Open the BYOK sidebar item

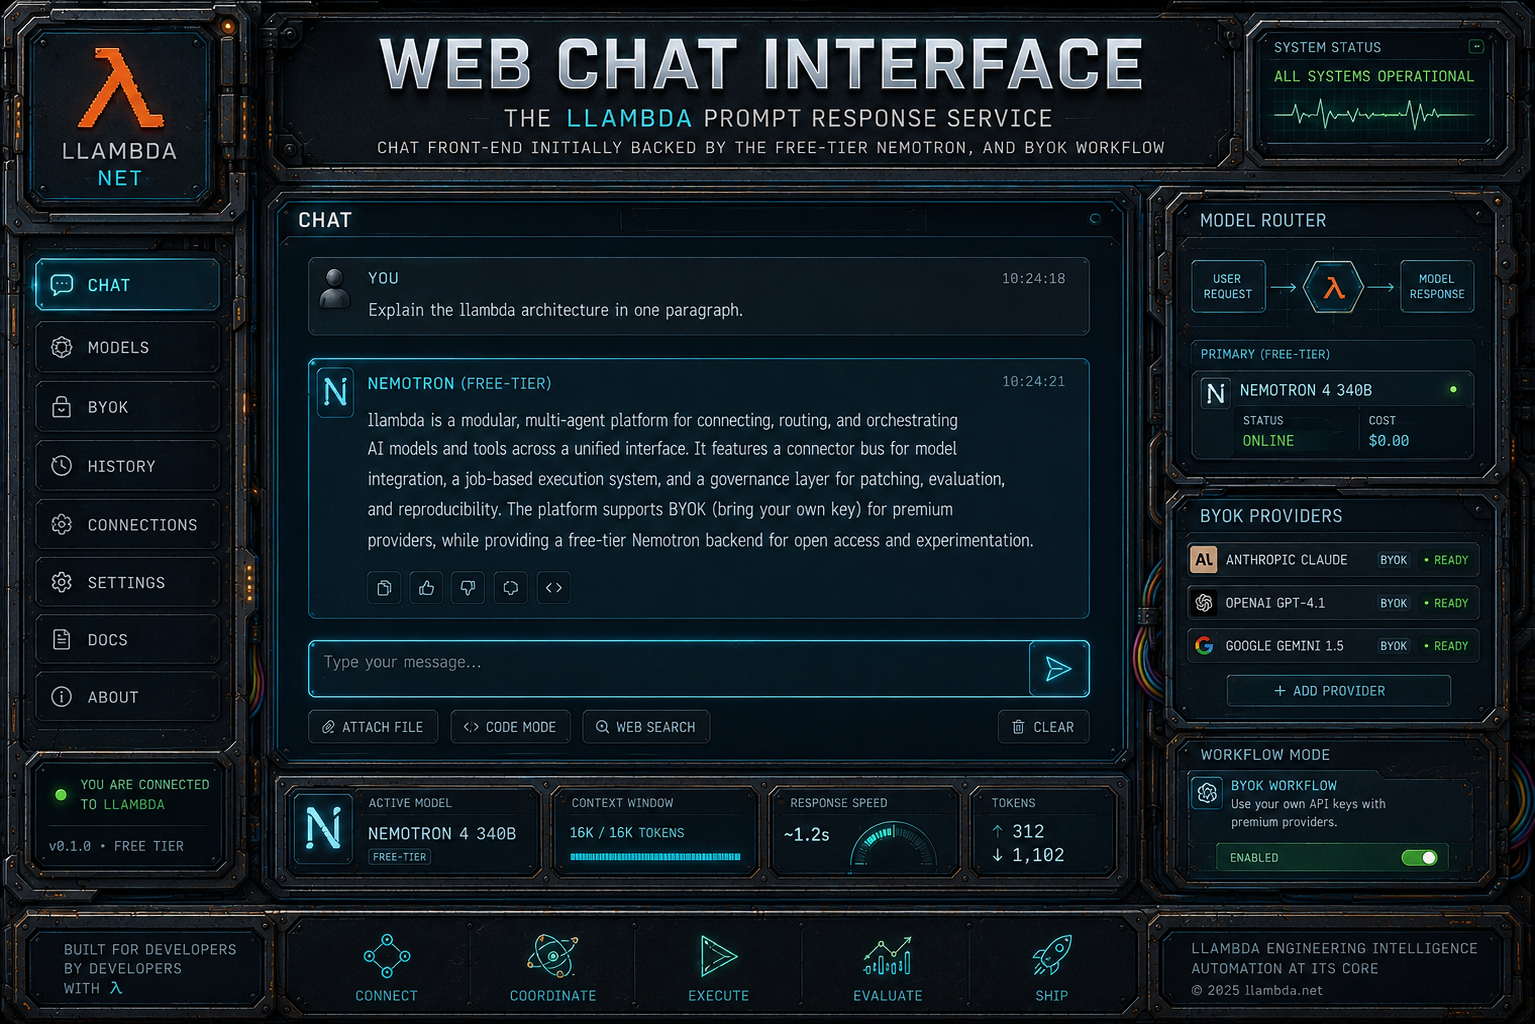[127, 407]
